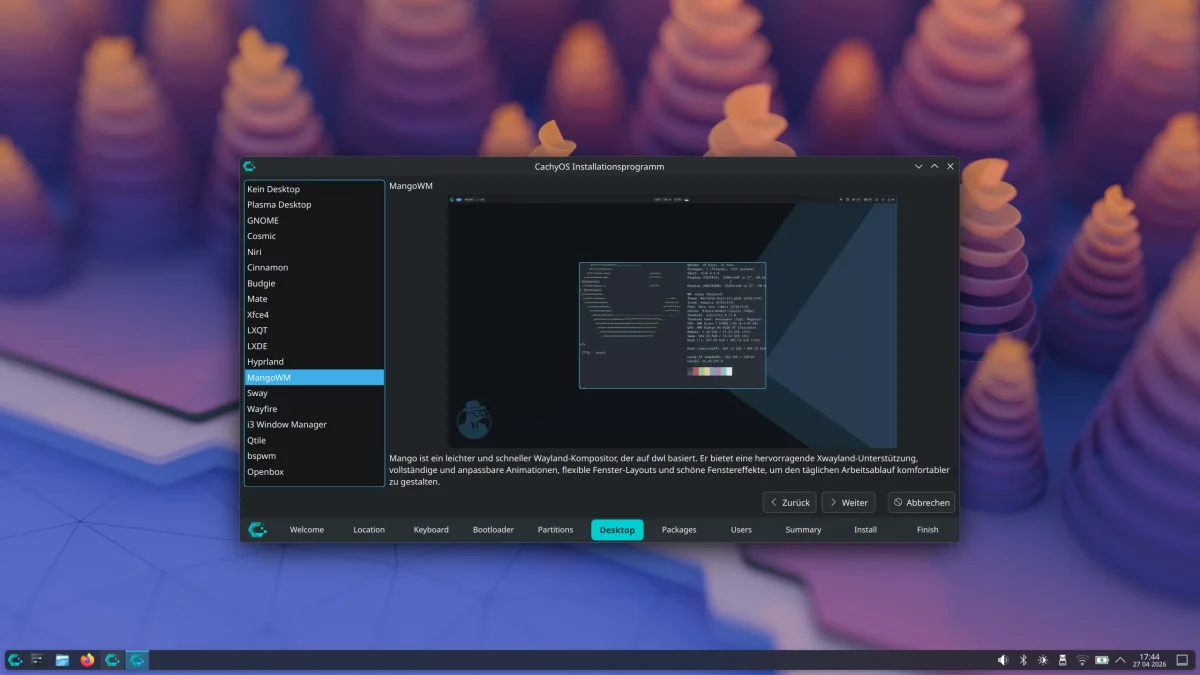
Task: Click the USB removable device tray icon
Action: click(x=1062, y=660)
